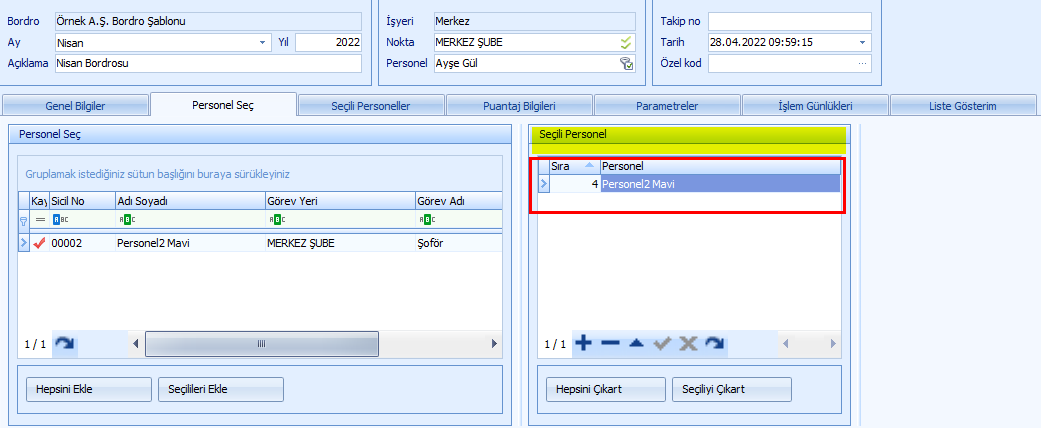
Task: Open the Özel kod ellipsis selector
Action: pyautogui.click(x=862, y=63)
